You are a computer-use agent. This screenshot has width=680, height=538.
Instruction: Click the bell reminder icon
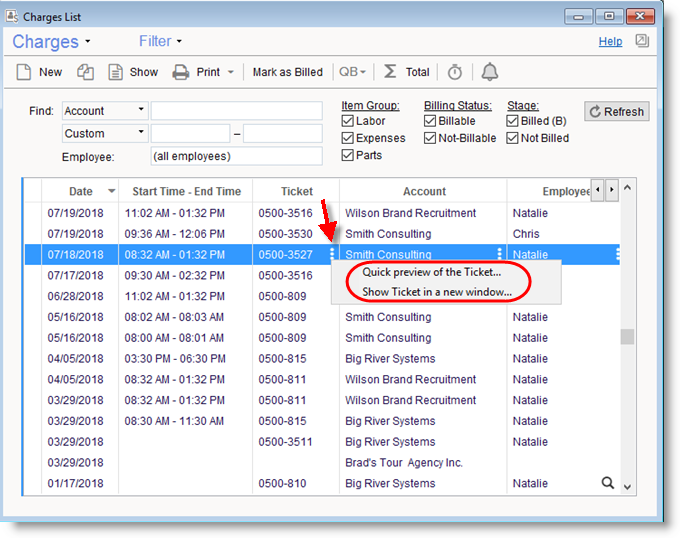click(x=489, y=72)
